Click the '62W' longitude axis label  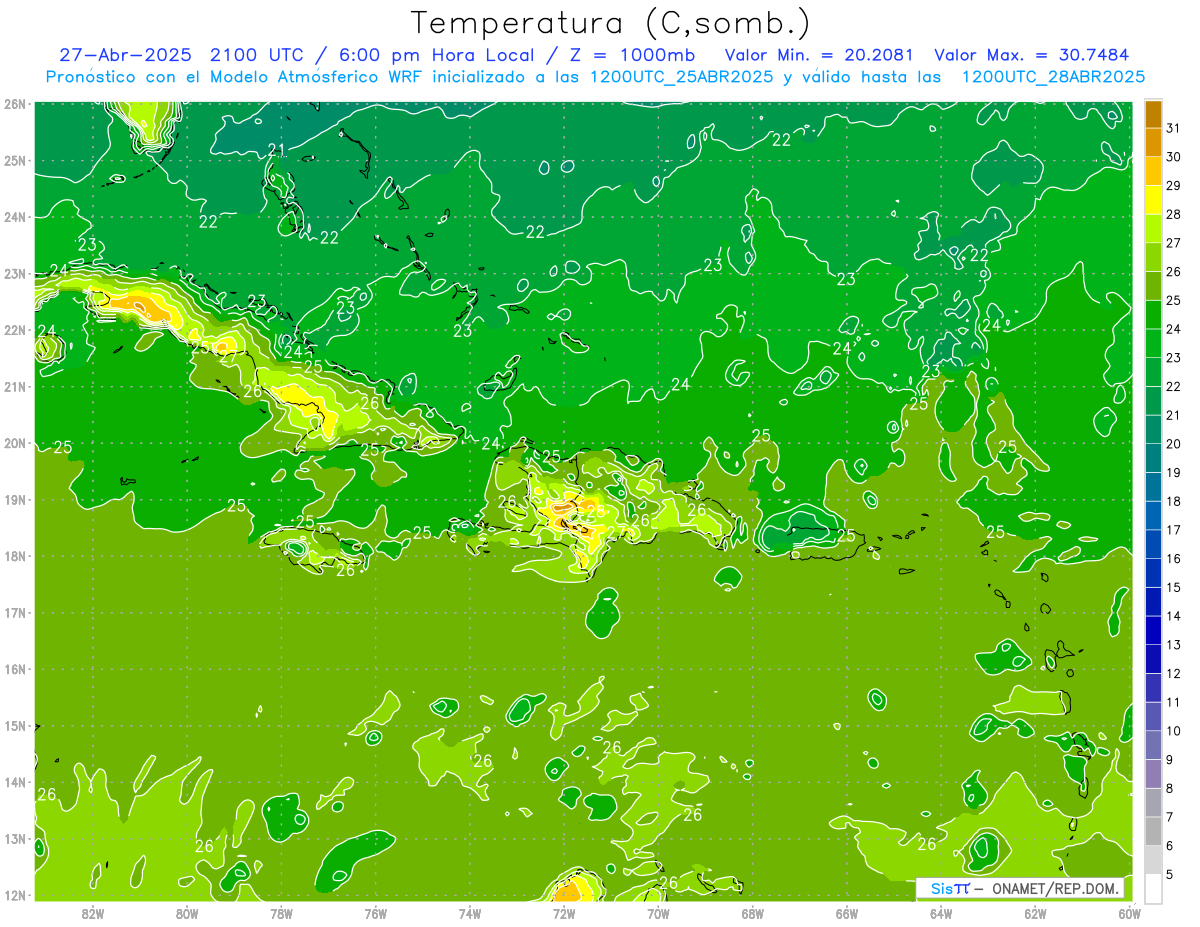pyautogui.click(x=1034, y=913)
